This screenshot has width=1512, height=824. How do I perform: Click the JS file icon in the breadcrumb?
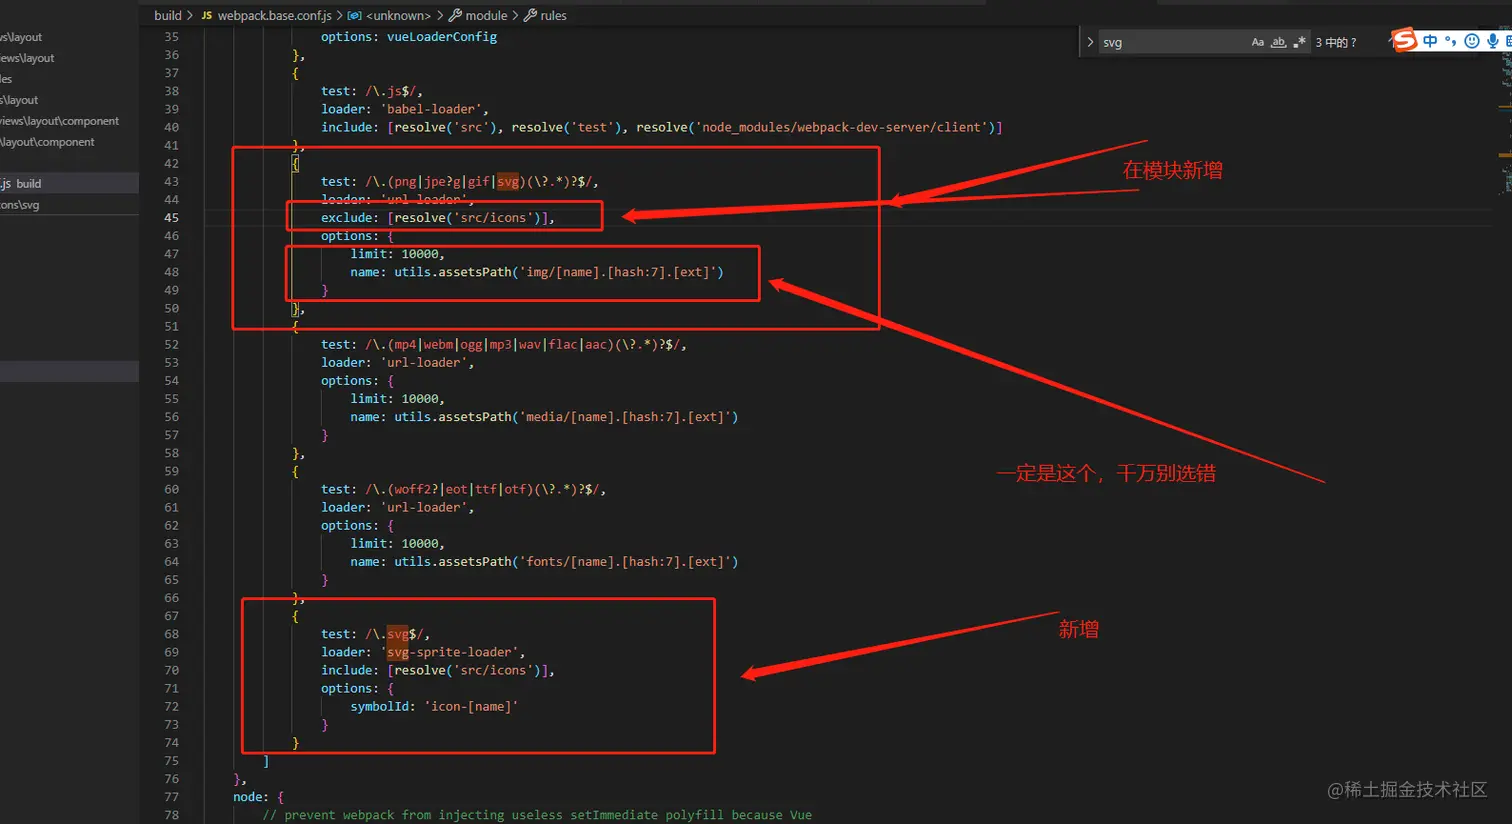pyautogui.click(x=207, y=15)
